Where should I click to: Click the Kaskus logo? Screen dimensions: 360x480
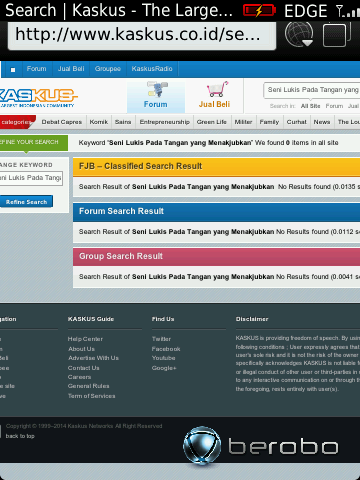pyautogui.click(x=37, y=97)
